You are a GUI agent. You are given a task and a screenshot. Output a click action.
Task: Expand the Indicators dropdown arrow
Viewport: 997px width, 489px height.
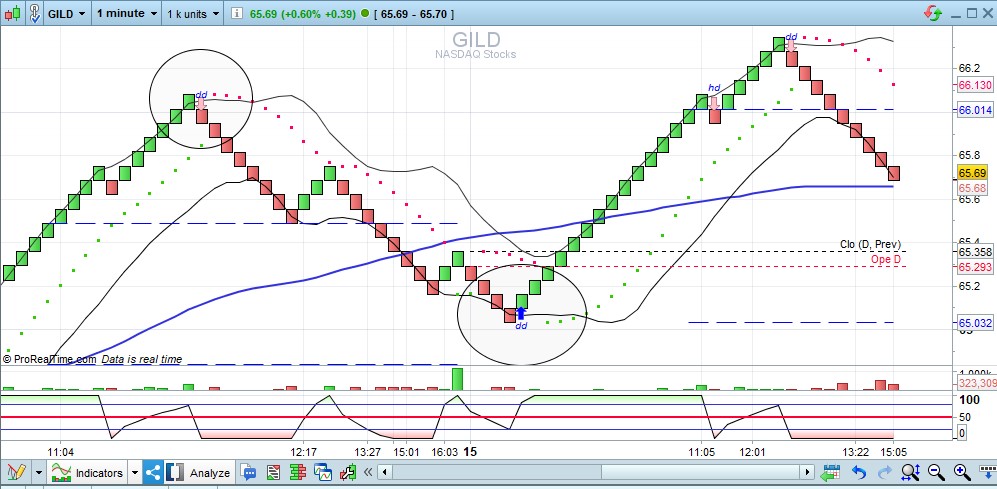point(134,472)
